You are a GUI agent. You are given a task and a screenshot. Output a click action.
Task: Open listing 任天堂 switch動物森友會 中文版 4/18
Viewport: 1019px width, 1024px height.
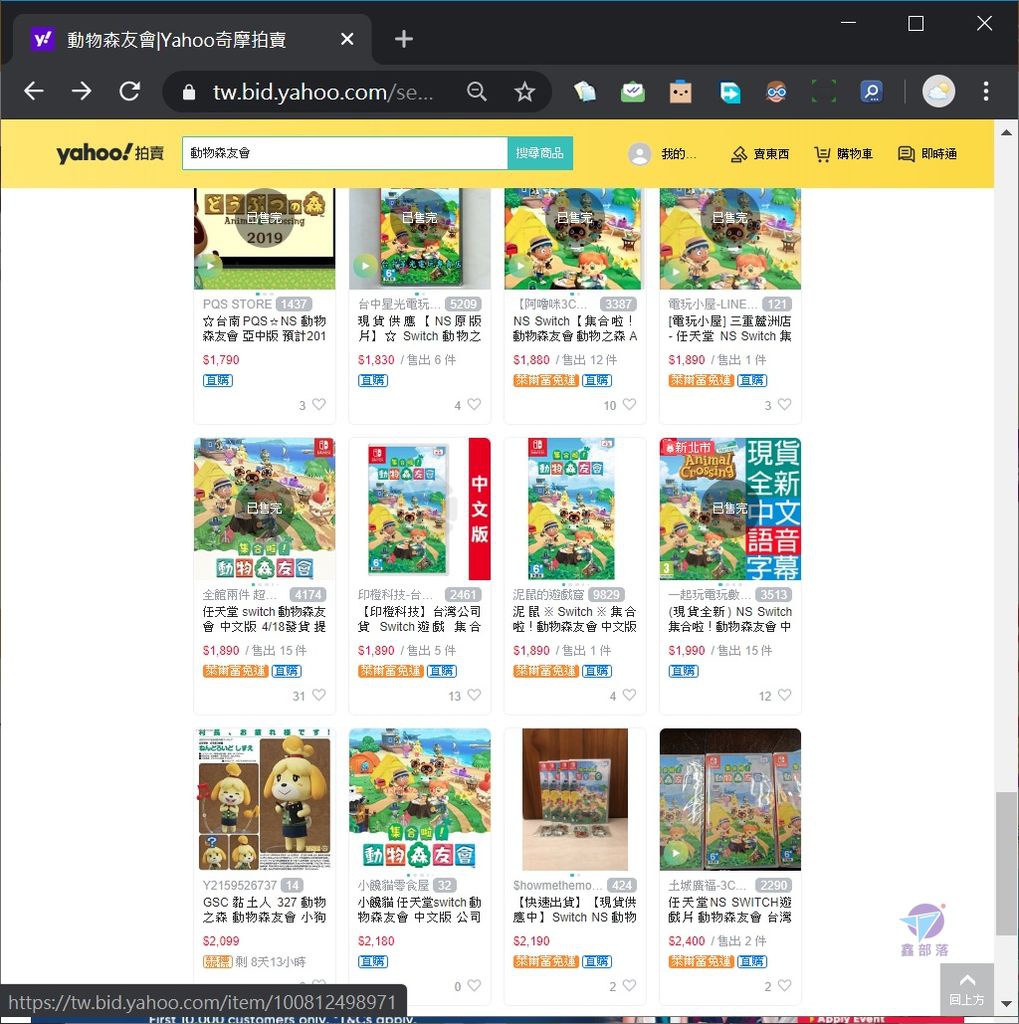point(265,619)
